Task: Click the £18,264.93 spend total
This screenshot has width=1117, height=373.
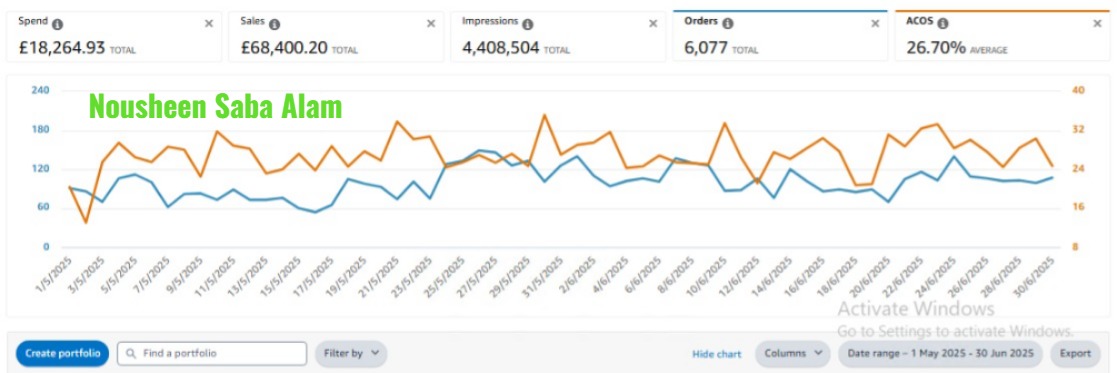Action: point(62,48)
